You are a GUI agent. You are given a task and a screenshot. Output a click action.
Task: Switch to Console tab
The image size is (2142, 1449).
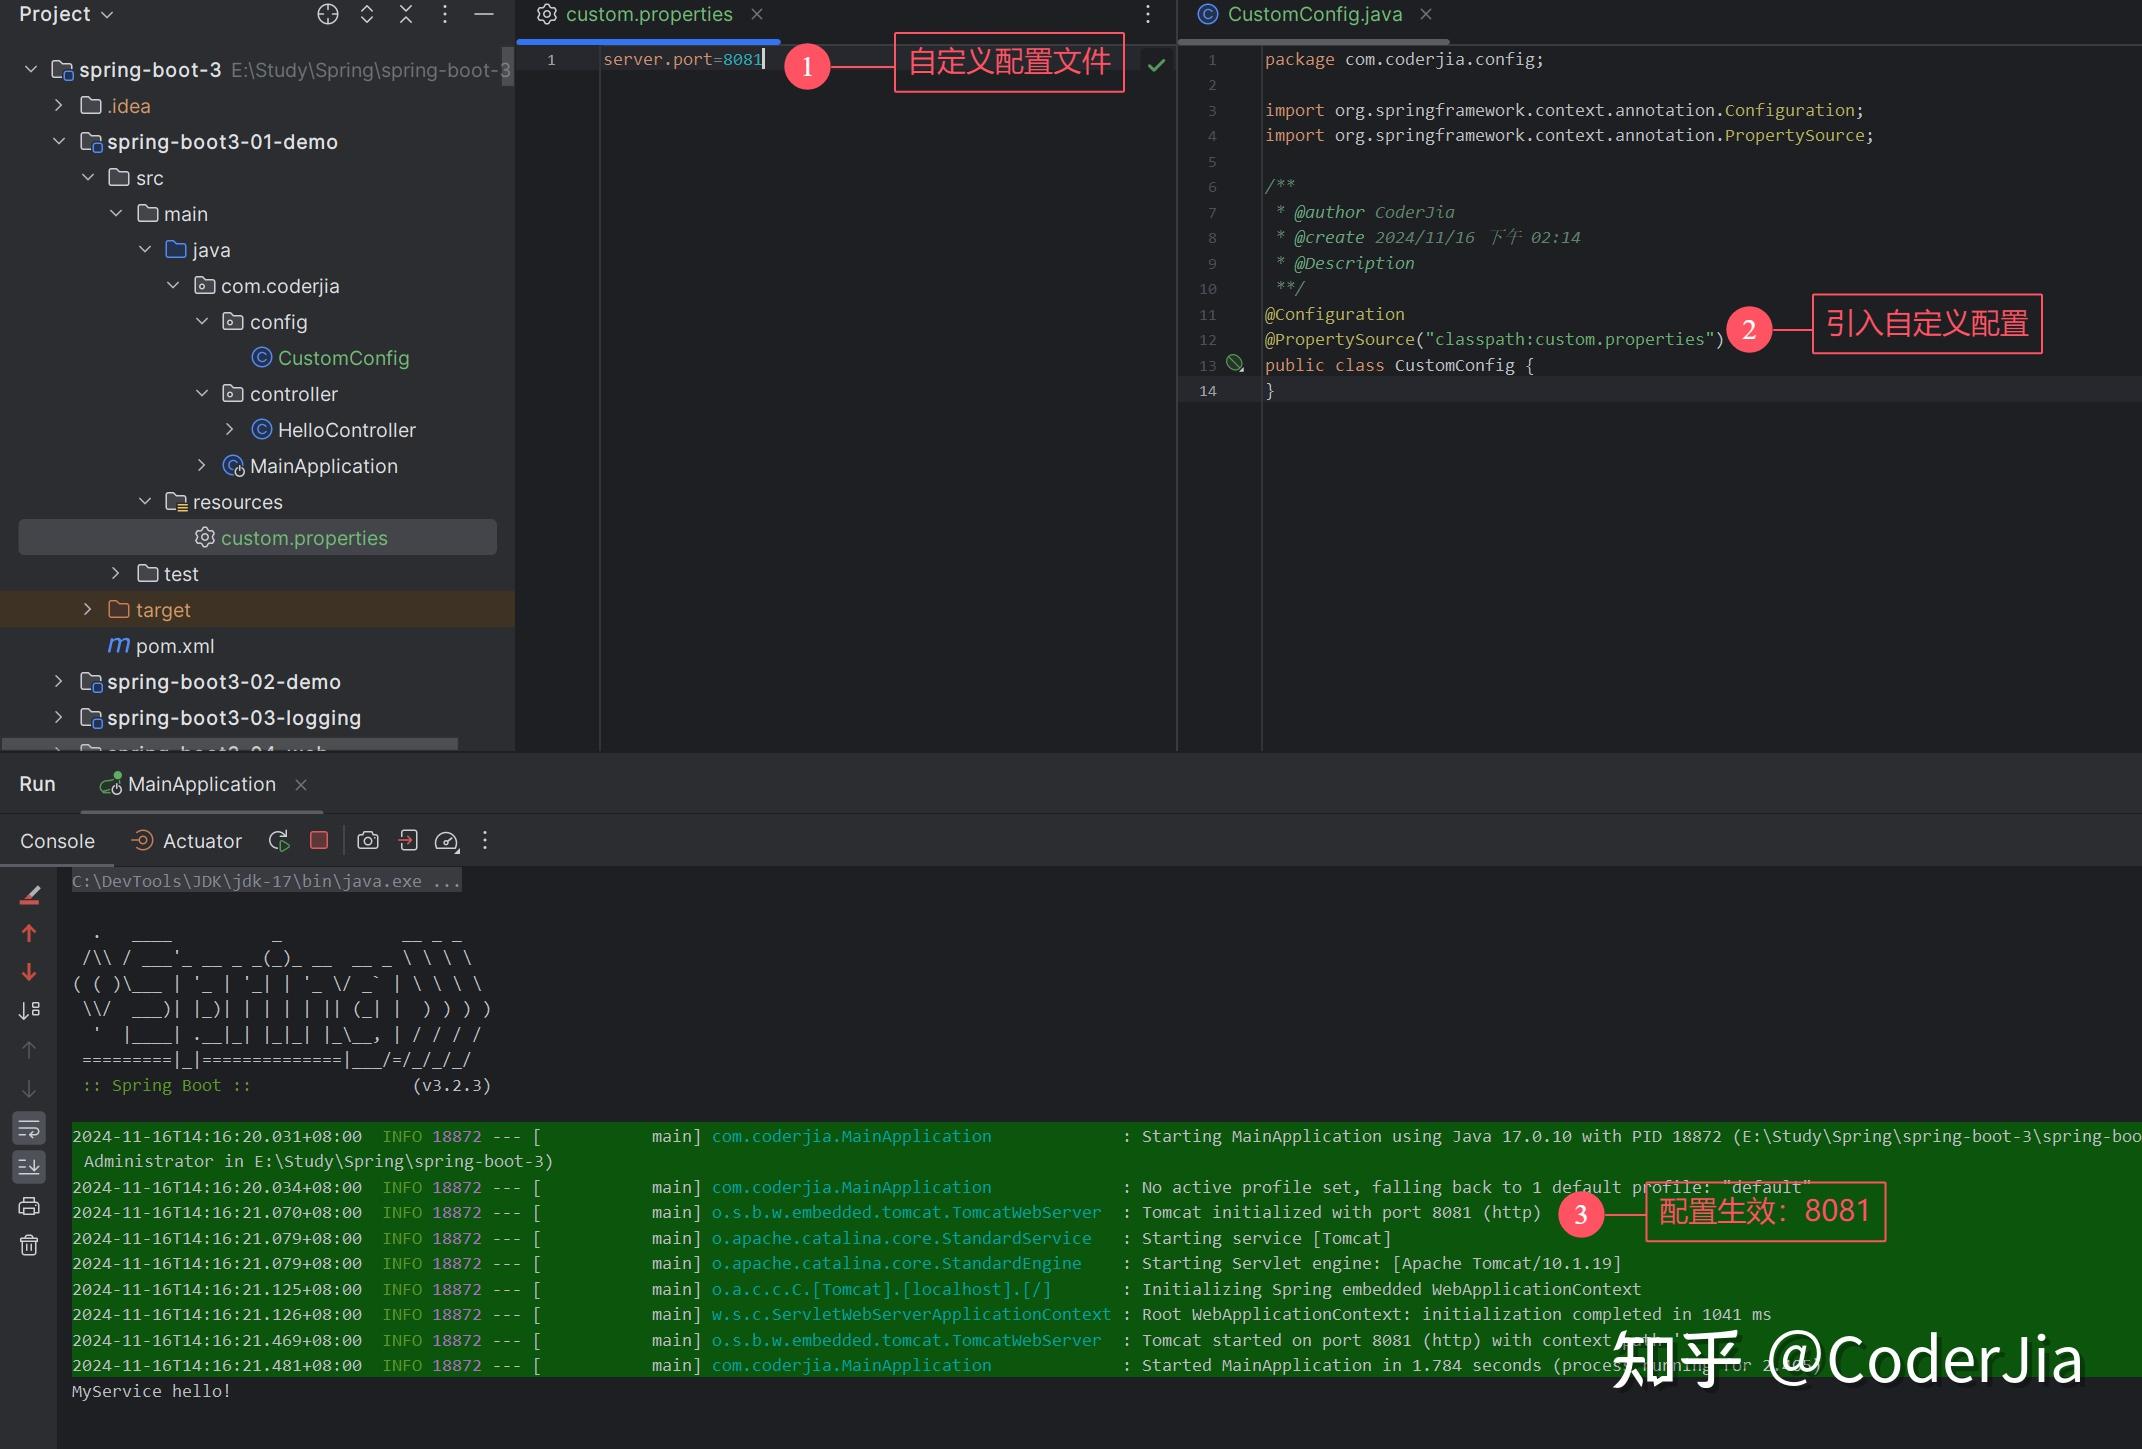(x=57, y=841)
